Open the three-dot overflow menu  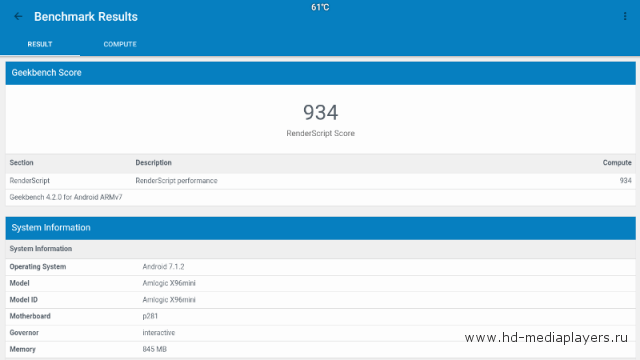(625, 16)
